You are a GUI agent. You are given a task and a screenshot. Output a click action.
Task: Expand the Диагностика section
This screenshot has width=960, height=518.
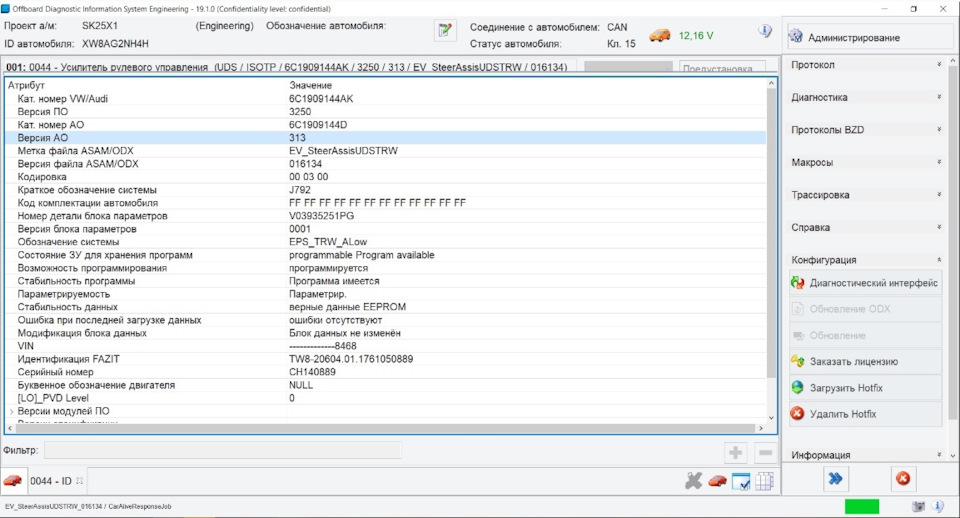(866, 97)
